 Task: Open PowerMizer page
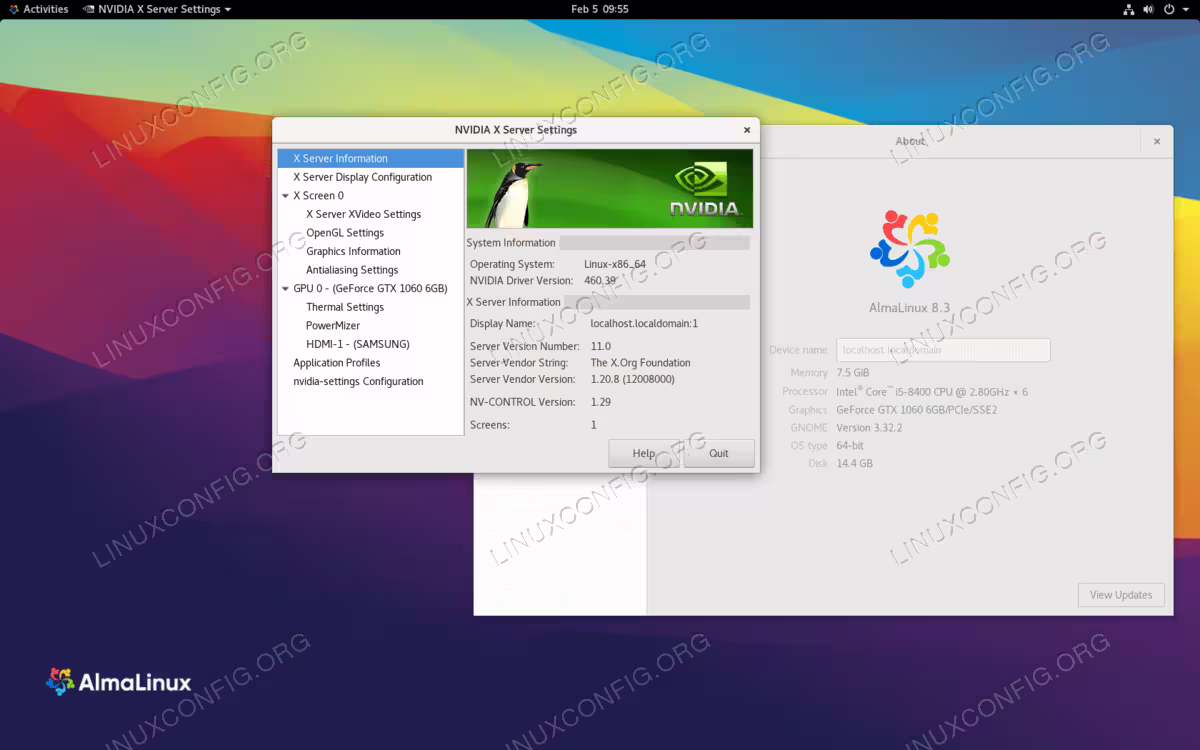333,326
